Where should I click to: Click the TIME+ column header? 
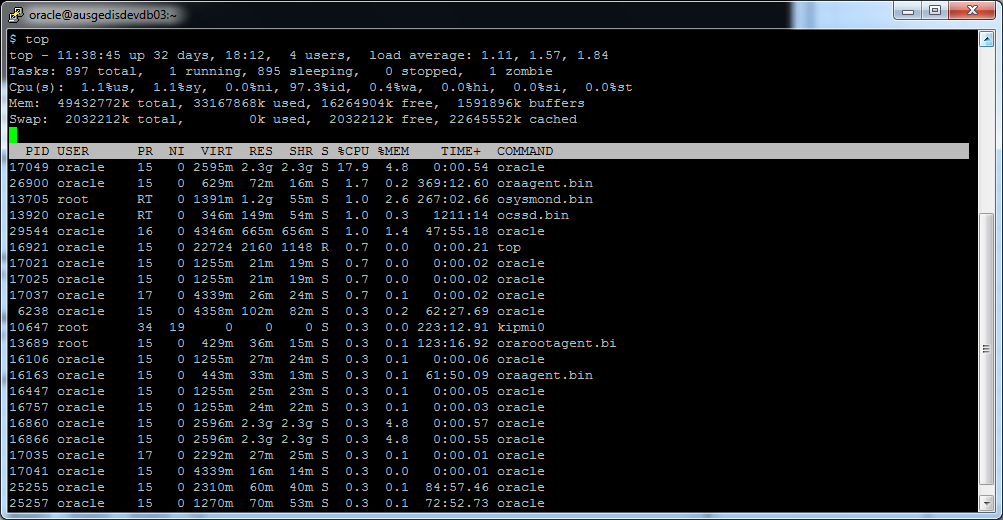(x=461, y=152)
